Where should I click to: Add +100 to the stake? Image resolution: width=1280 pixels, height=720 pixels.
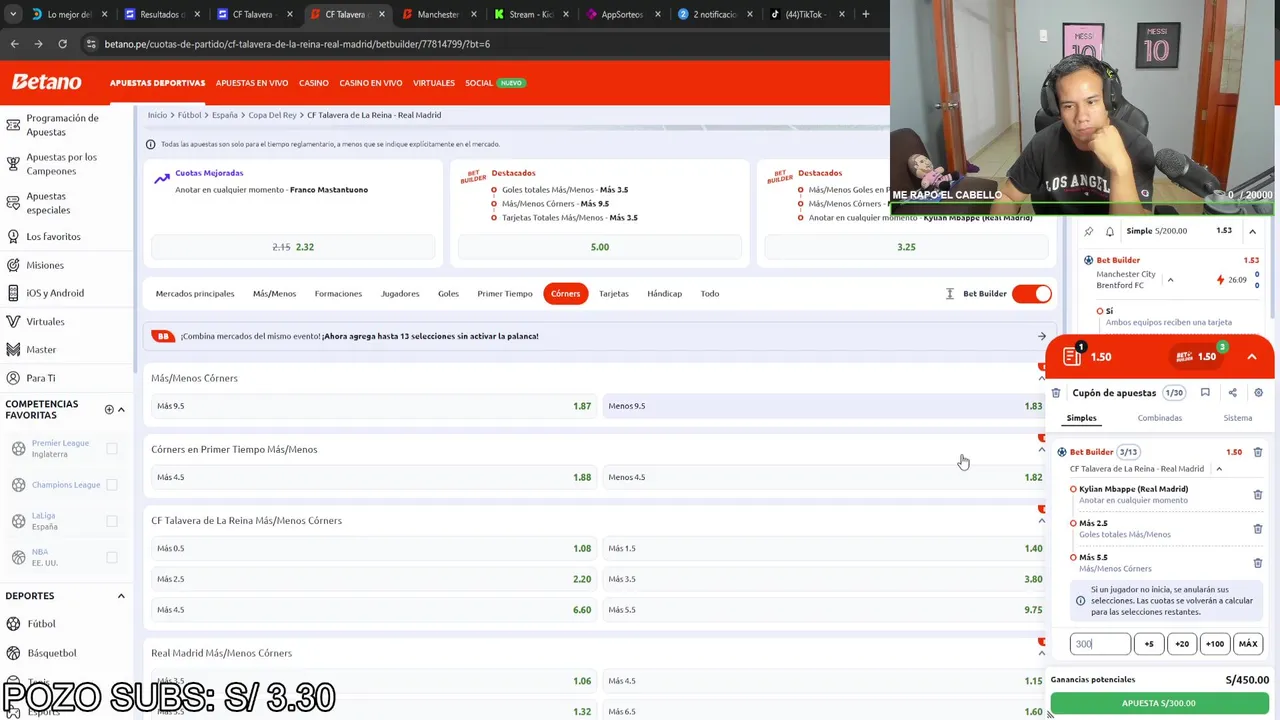(x=1214, y=644)
